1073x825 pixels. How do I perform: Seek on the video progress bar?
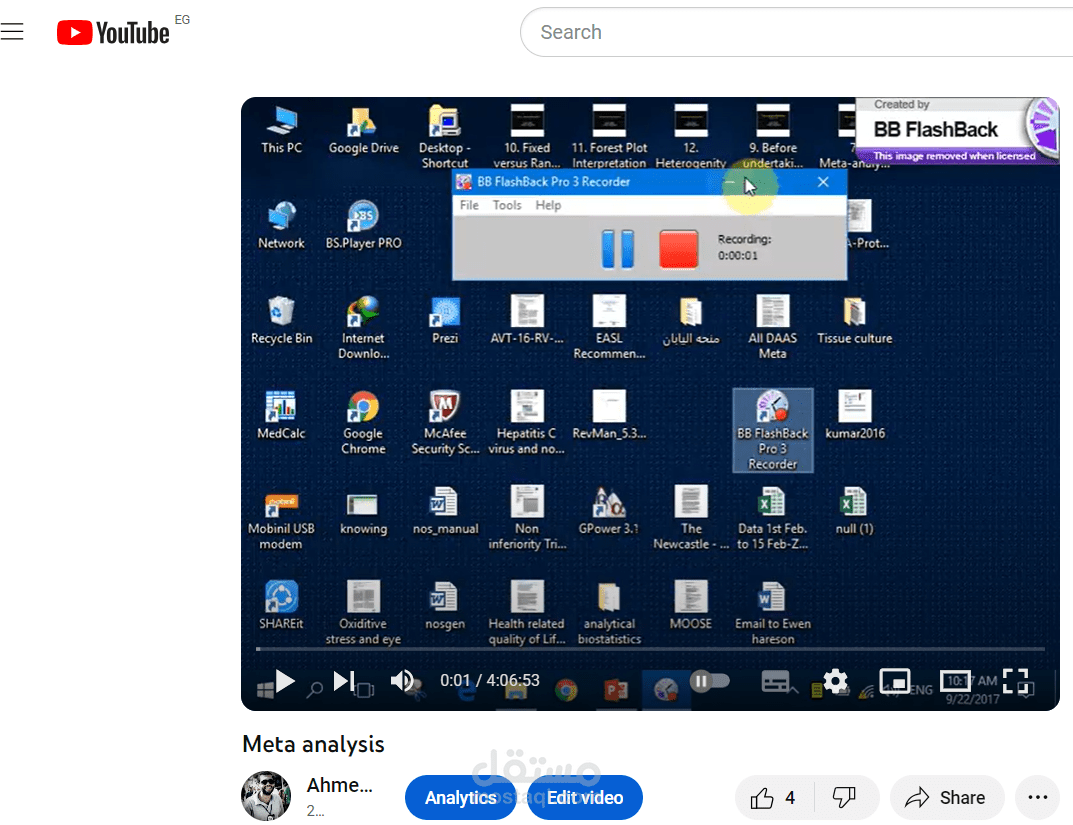tap(650, 648)
